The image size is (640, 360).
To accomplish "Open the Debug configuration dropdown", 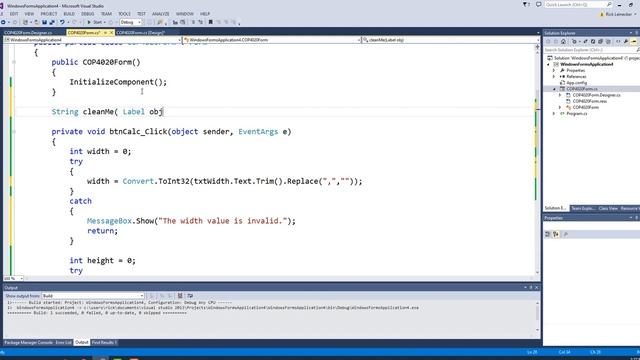I will pyautogui.click(x=131, y=22).
